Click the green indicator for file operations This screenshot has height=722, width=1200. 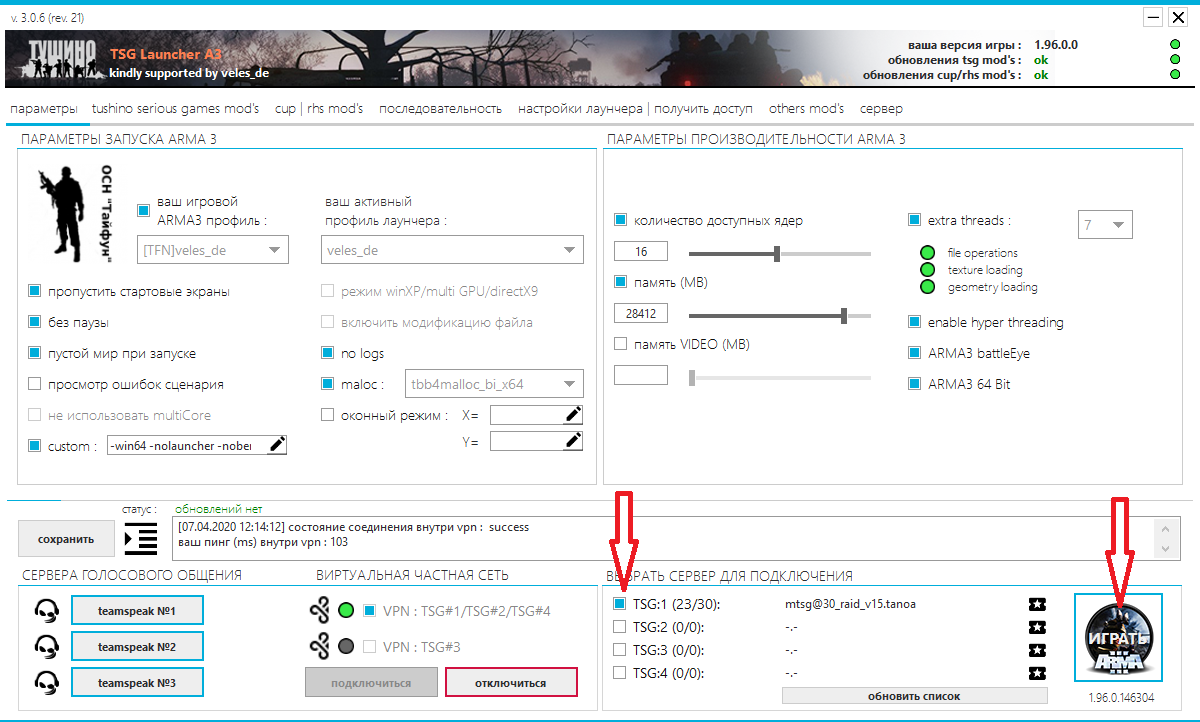point(927,253)
